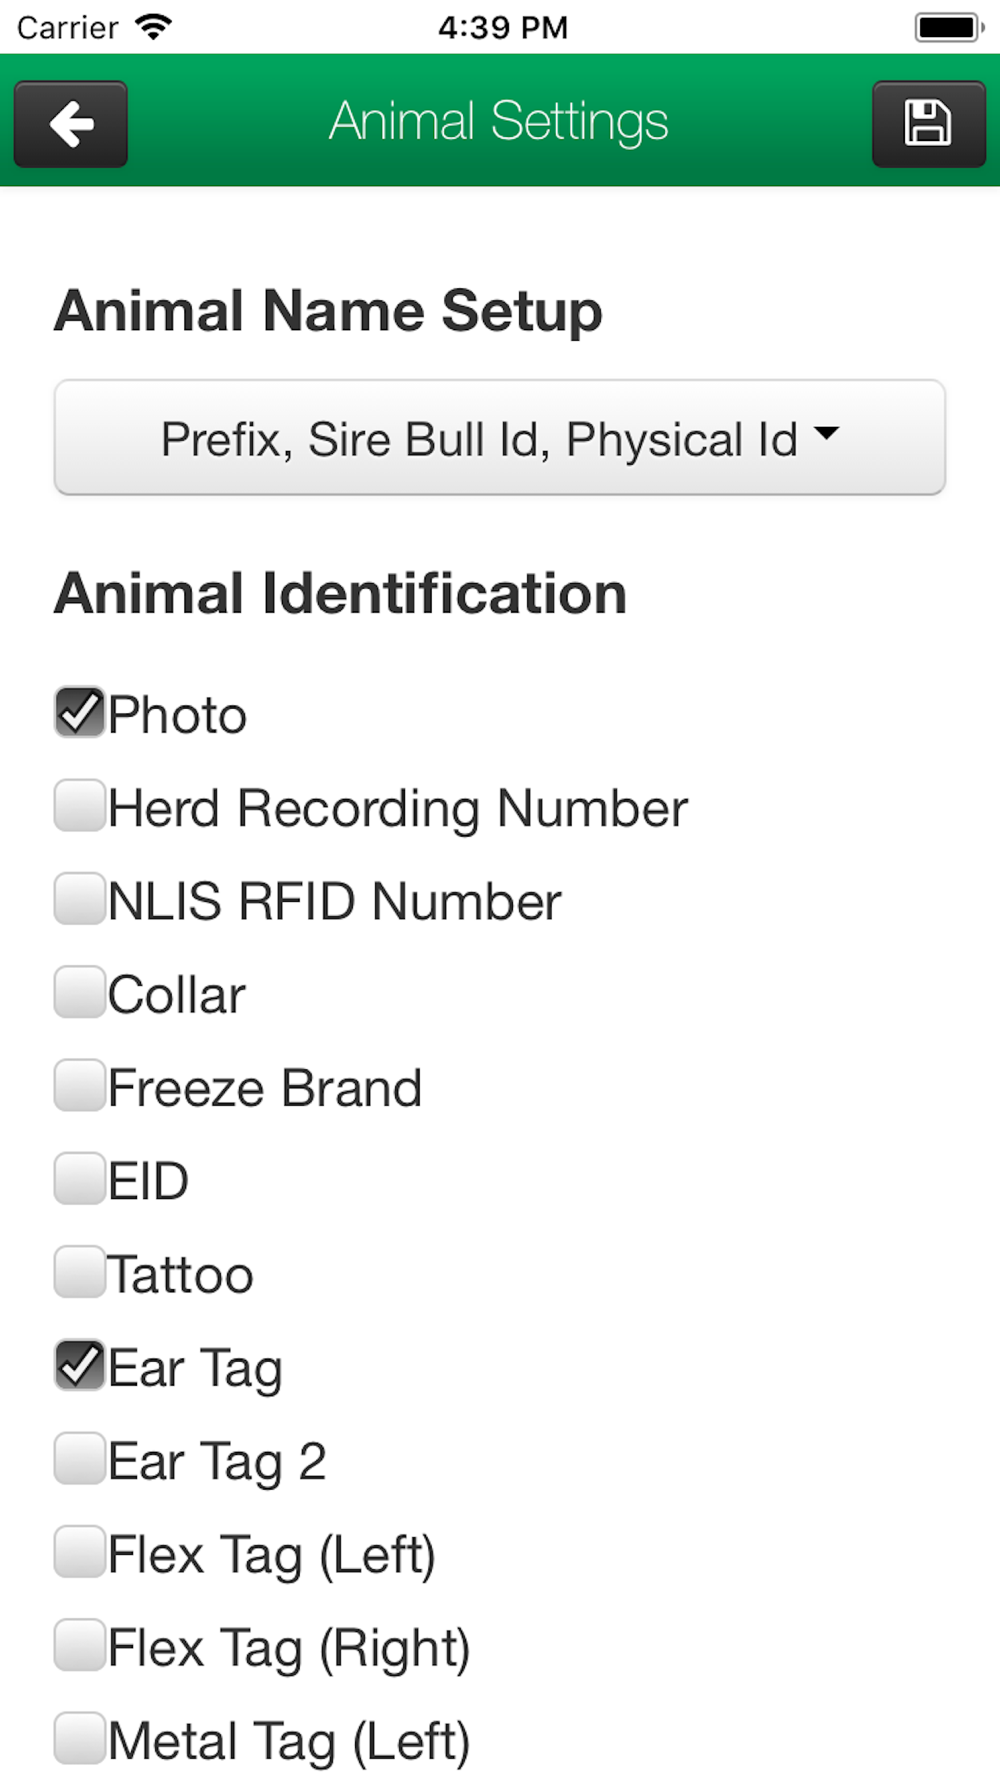Tap the Animal Identification heading
This screenshot has width=1000, height=1778.
[340, 594]
